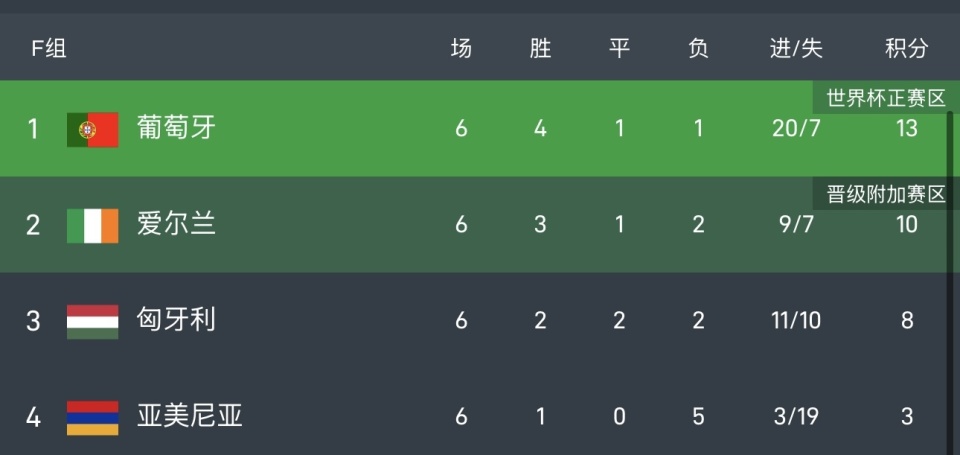Click the F组 group label

point(49,48)
